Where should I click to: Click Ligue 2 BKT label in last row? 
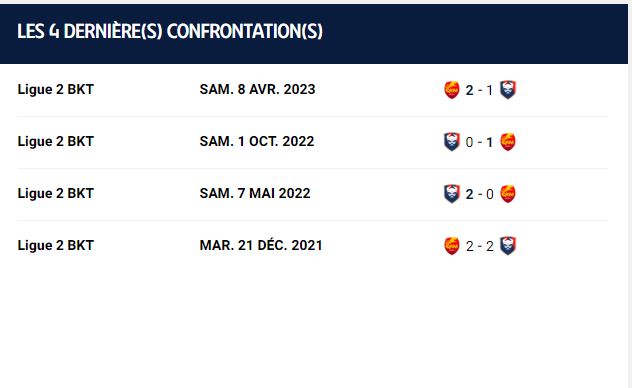[x=56, y=245]
